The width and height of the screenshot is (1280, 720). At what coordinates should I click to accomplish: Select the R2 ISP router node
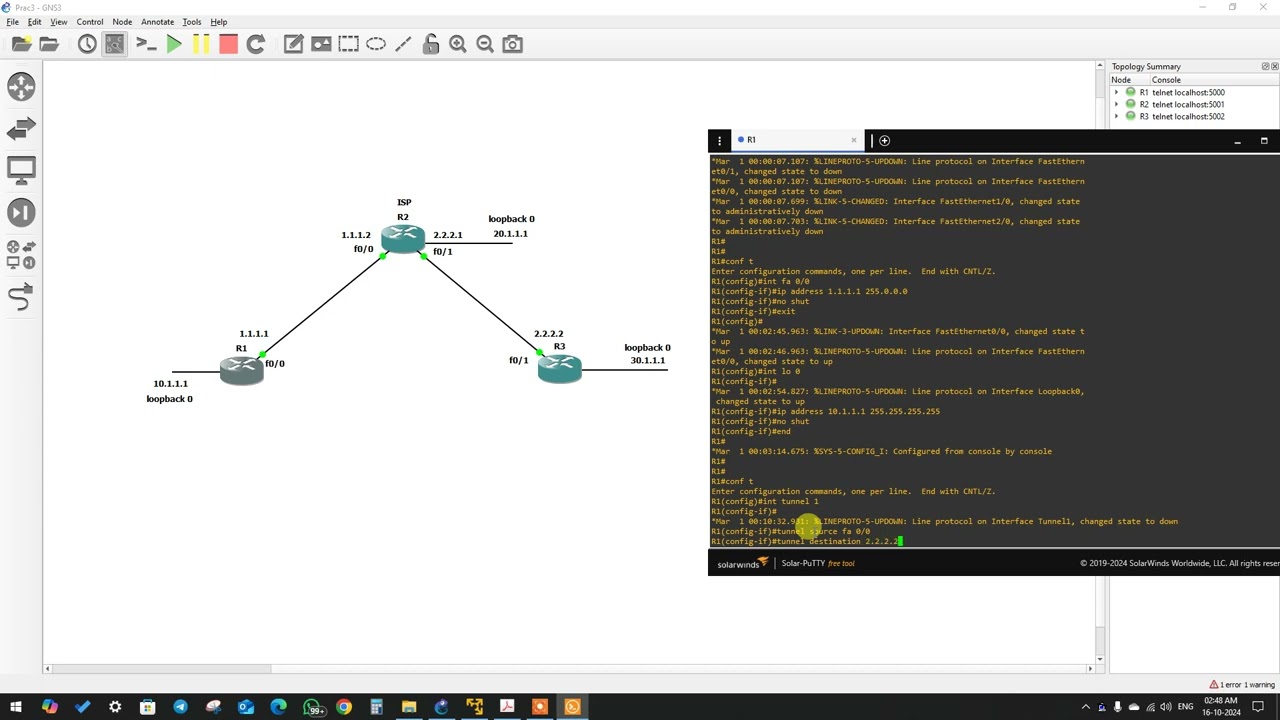403,238
